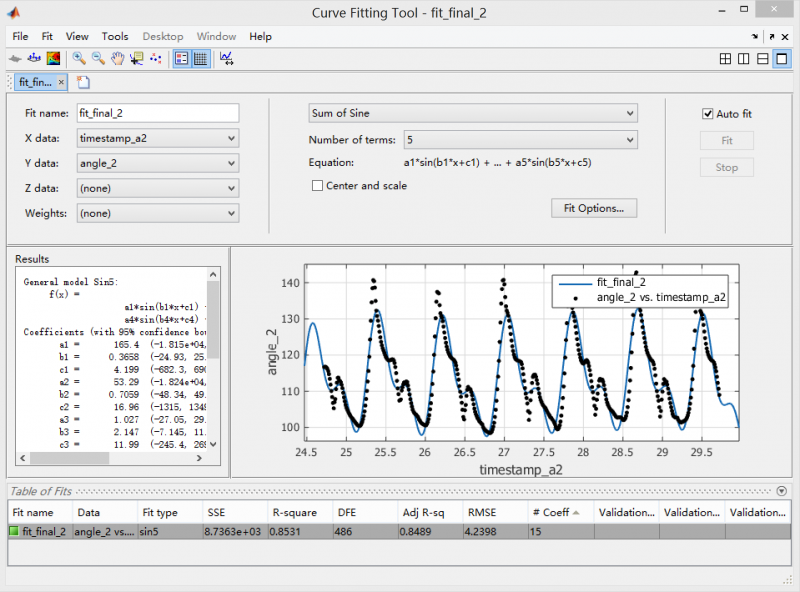Toggle the plot Legend toolbar button
Viewport: 800px width, 592px height.
[x=181, y=59]
